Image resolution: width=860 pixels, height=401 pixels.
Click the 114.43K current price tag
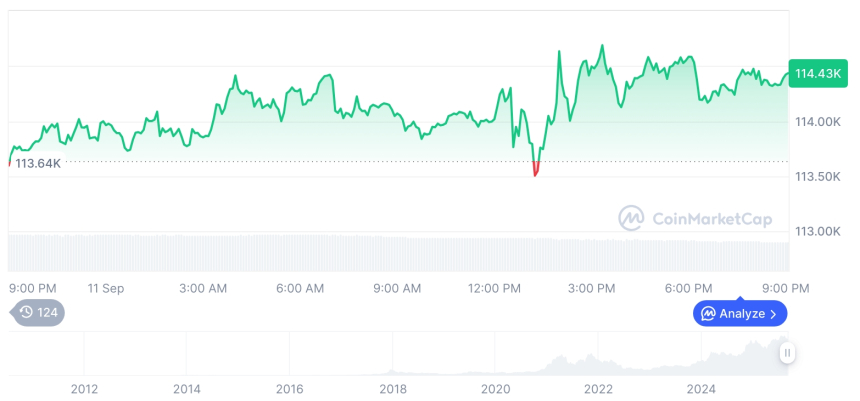tap(816, 73)
